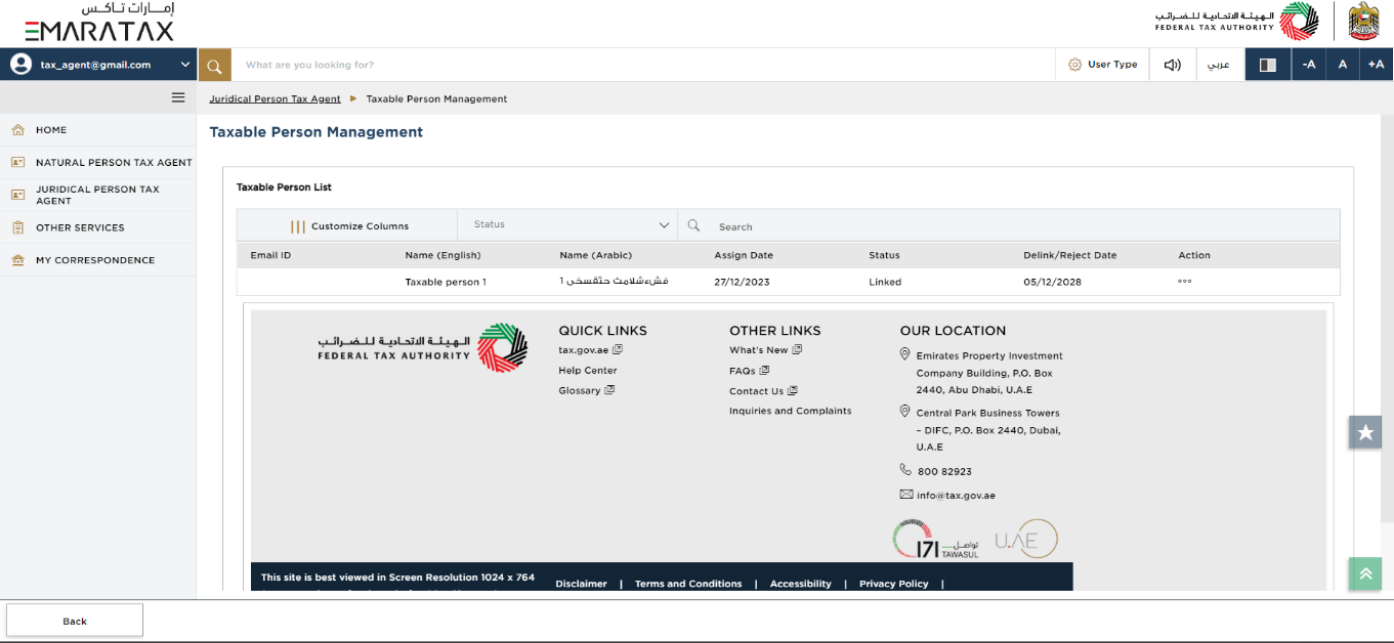Click the Assign Date column header
Image resolution: width=1394 pixels, height=643 pixels.
point(744,255)
